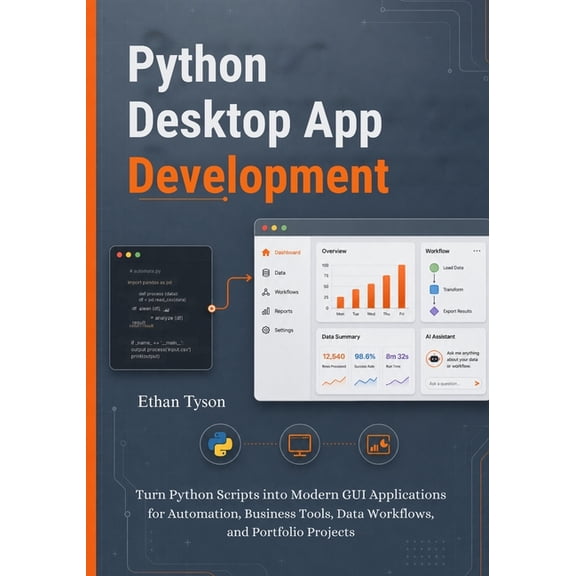
Task: Click the tallest Fri bar in Overview chart
Action: 402,286
